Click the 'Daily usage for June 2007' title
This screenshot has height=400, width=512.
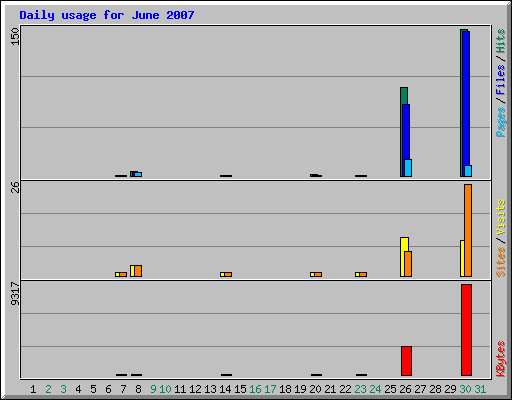click(x=107, y=15)
